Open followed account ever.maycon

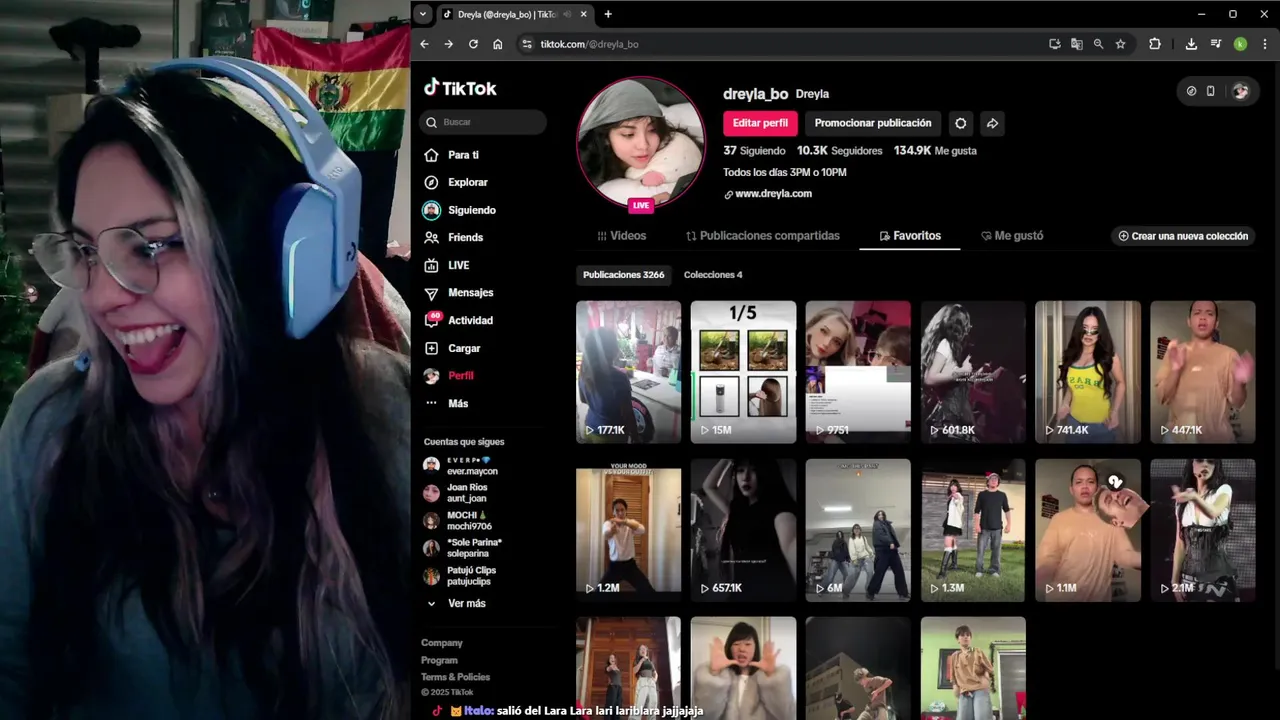461,465
